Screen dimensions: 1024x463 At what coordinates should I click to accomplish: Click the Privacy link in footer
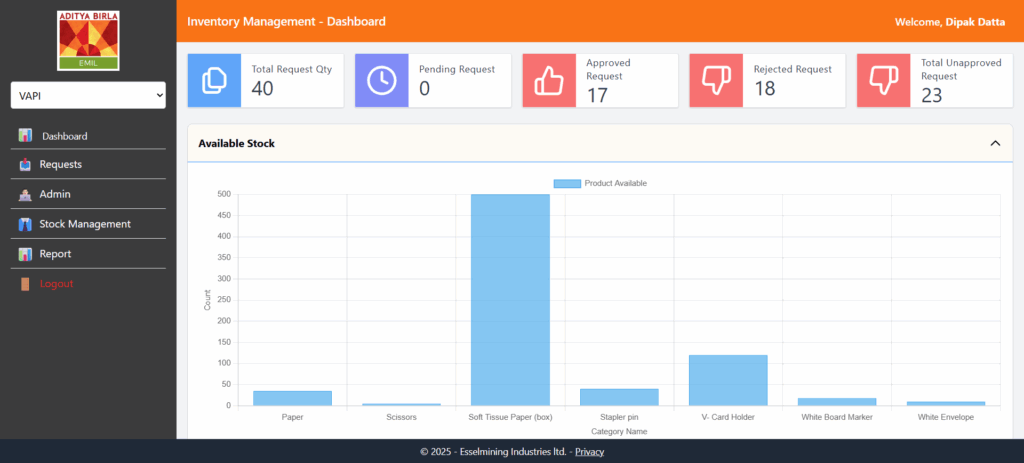pos(589,452)
